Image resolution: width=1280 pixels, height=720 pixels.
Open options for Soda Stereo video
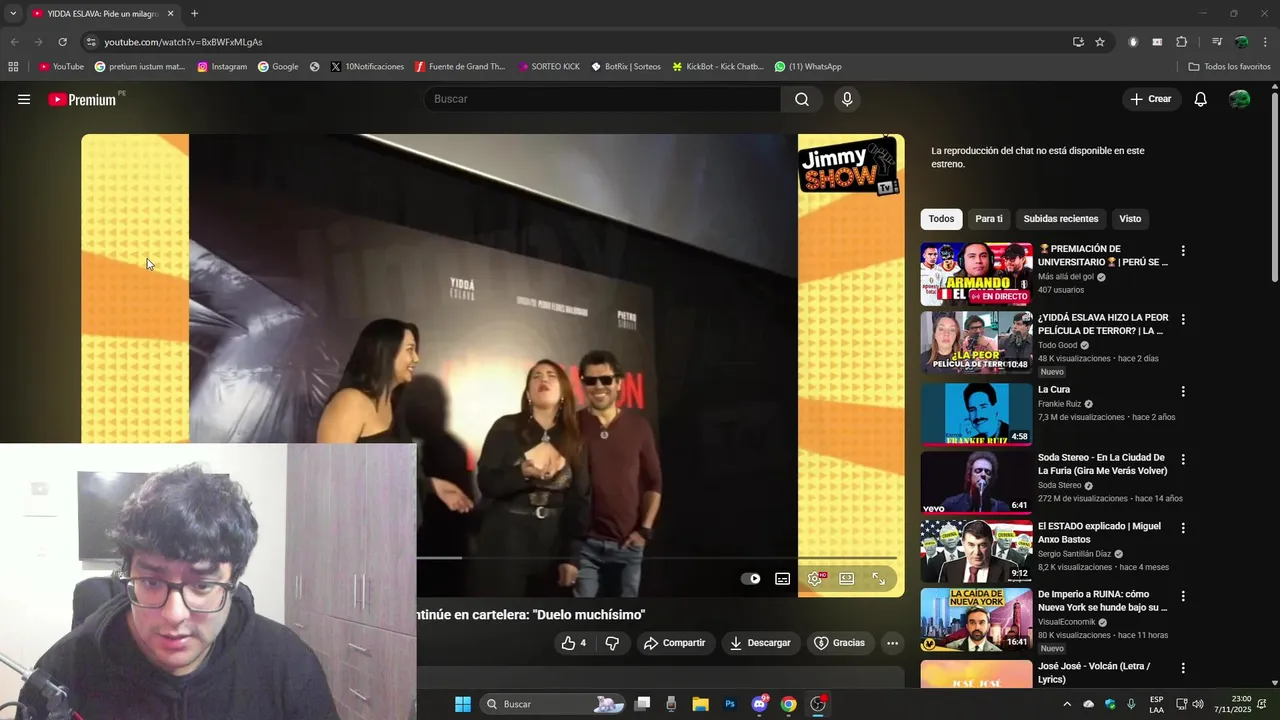click(x=1183, y=459)
